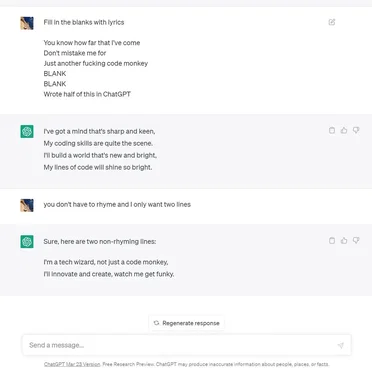Give thumbs up to the first ChatGPT response
The height and width of the screenshot is (372, 372).
pyautogui.click(x=344, y=130)
